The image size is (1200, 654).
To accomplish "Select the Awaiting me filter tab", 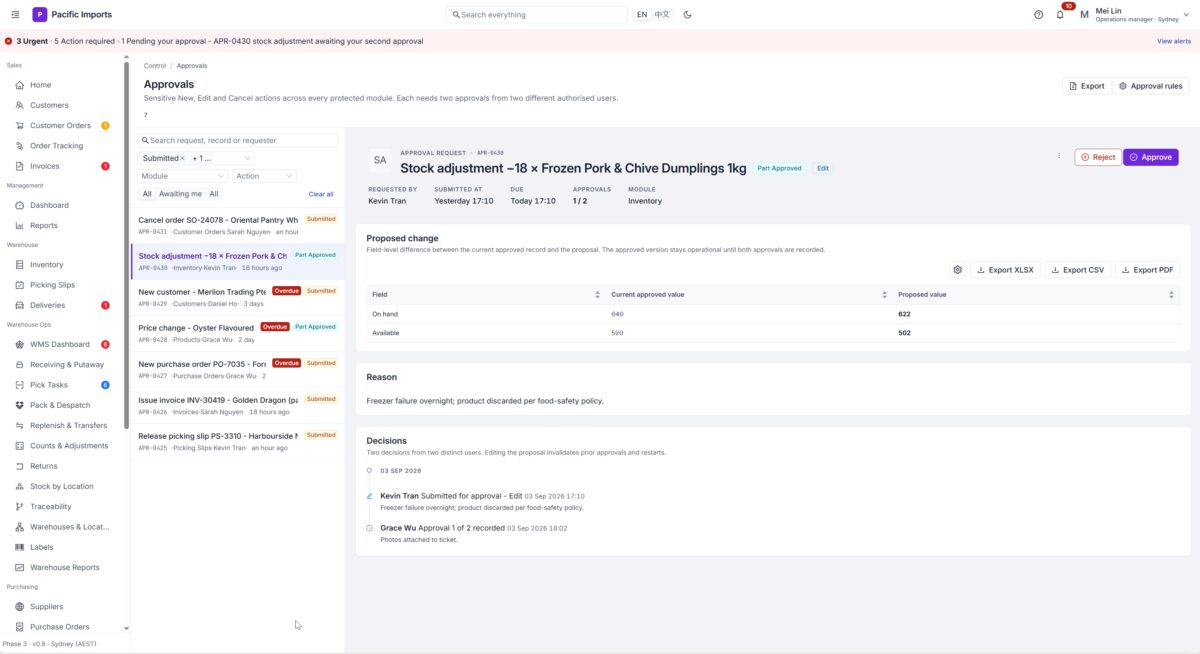I will pyautogui.click(x=180, y=194).
